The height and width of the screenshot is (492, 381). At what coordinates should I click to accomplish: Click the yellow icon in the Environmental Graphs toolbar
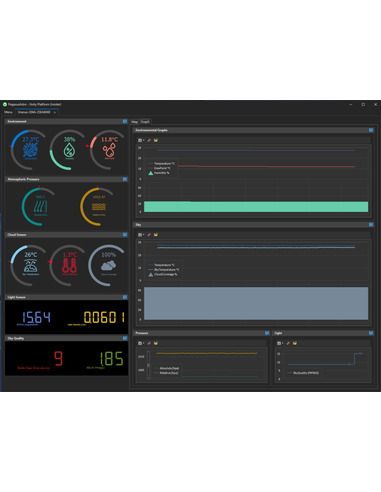(156, 140)
